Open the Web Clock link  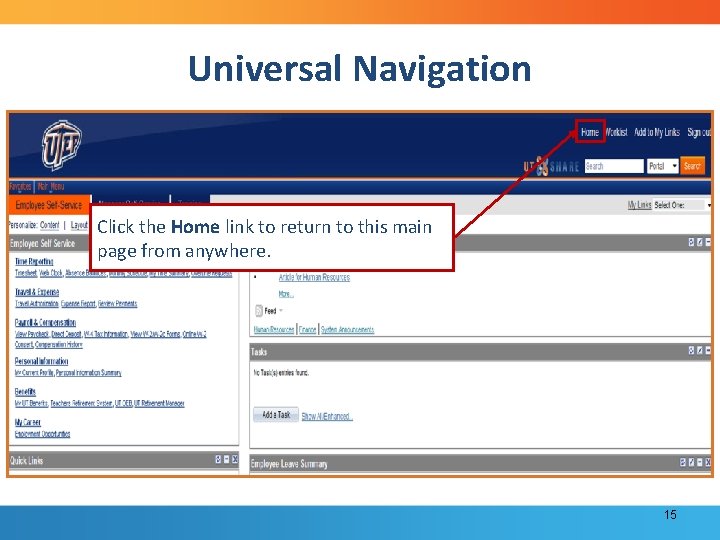[51, 273]
